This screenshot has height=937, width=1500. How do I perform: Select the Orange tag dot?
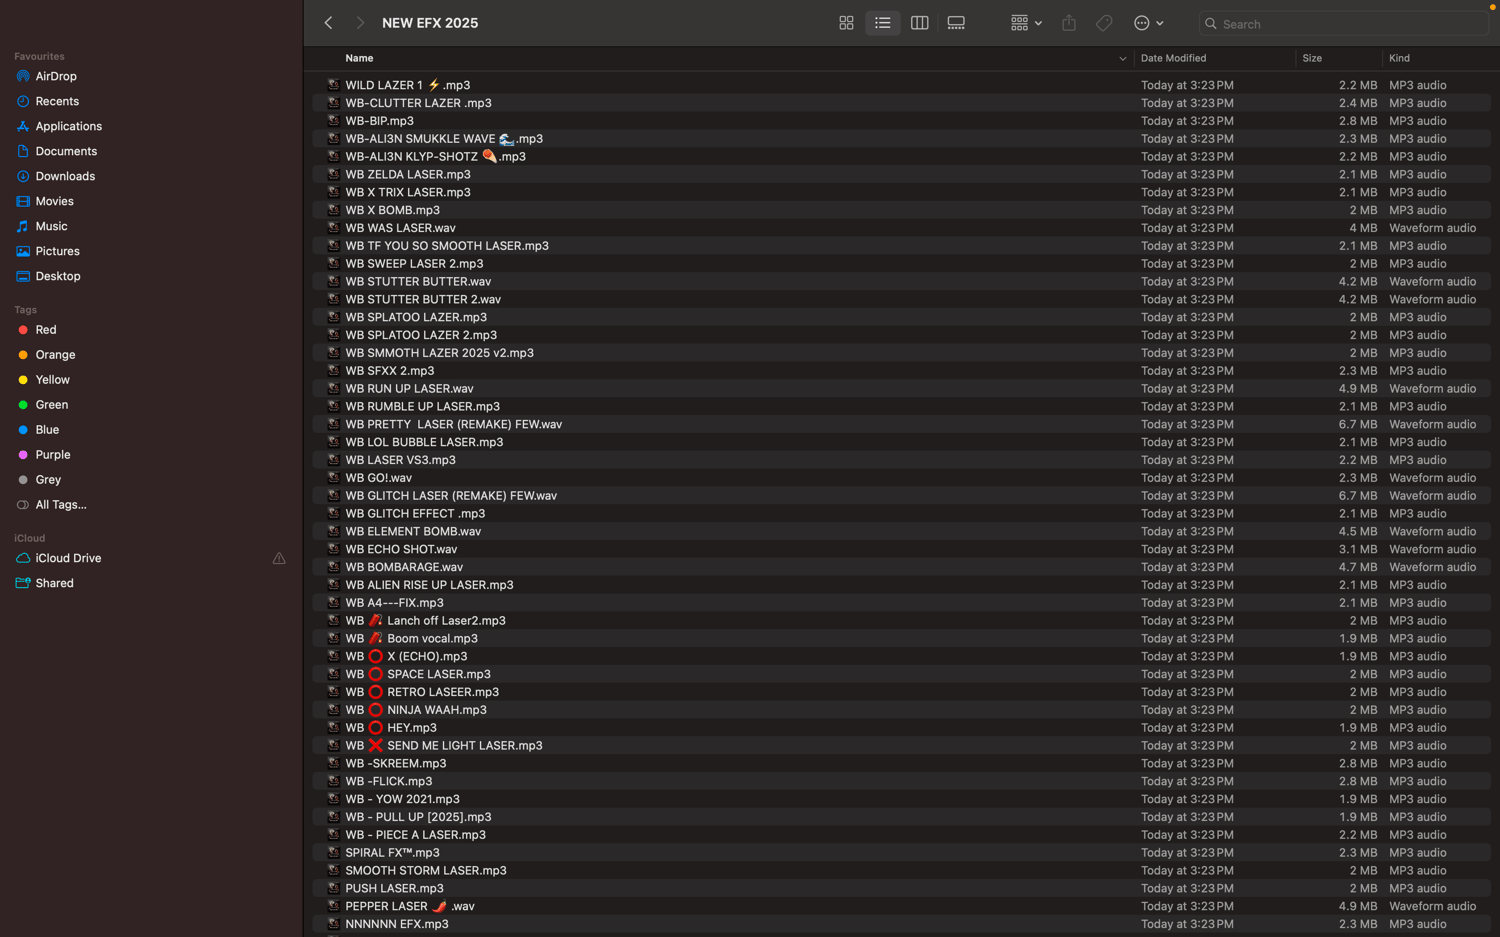point(23,355)
